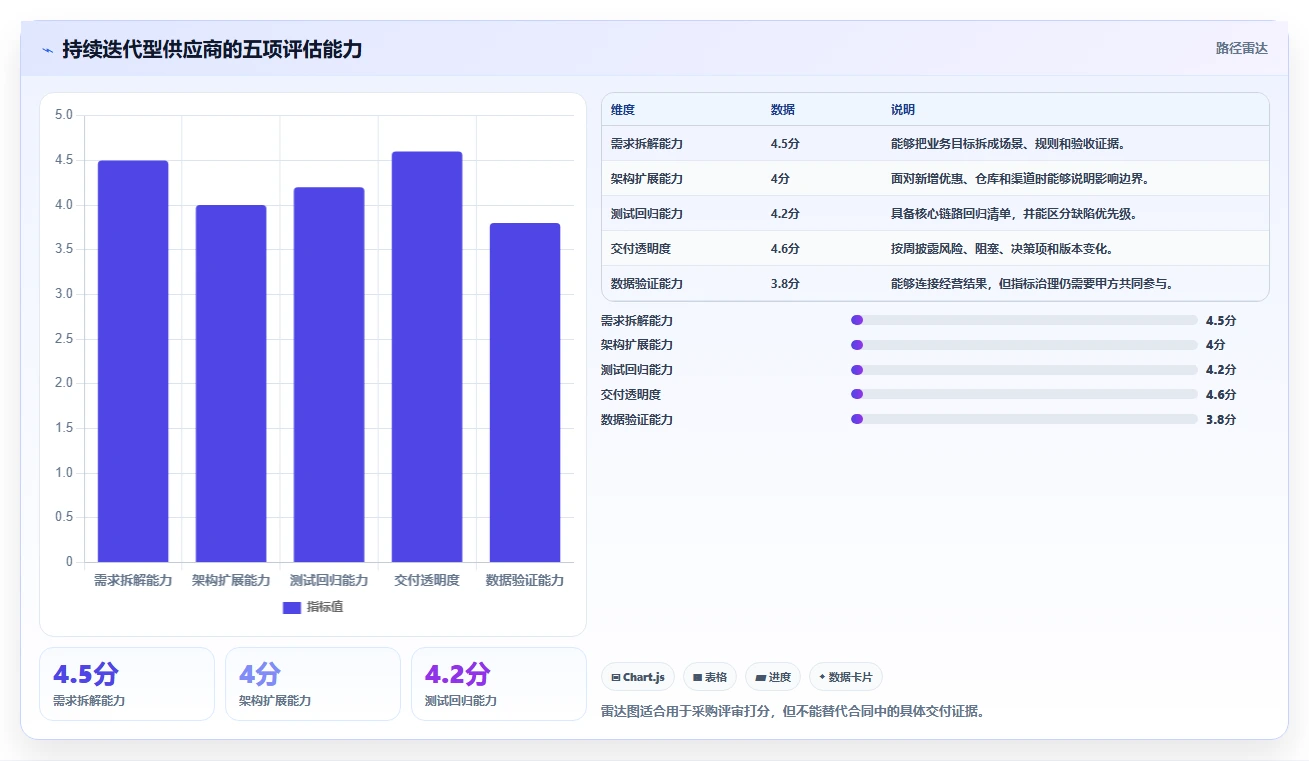Click the 交付透明度 x-axis label

point(427,580)
